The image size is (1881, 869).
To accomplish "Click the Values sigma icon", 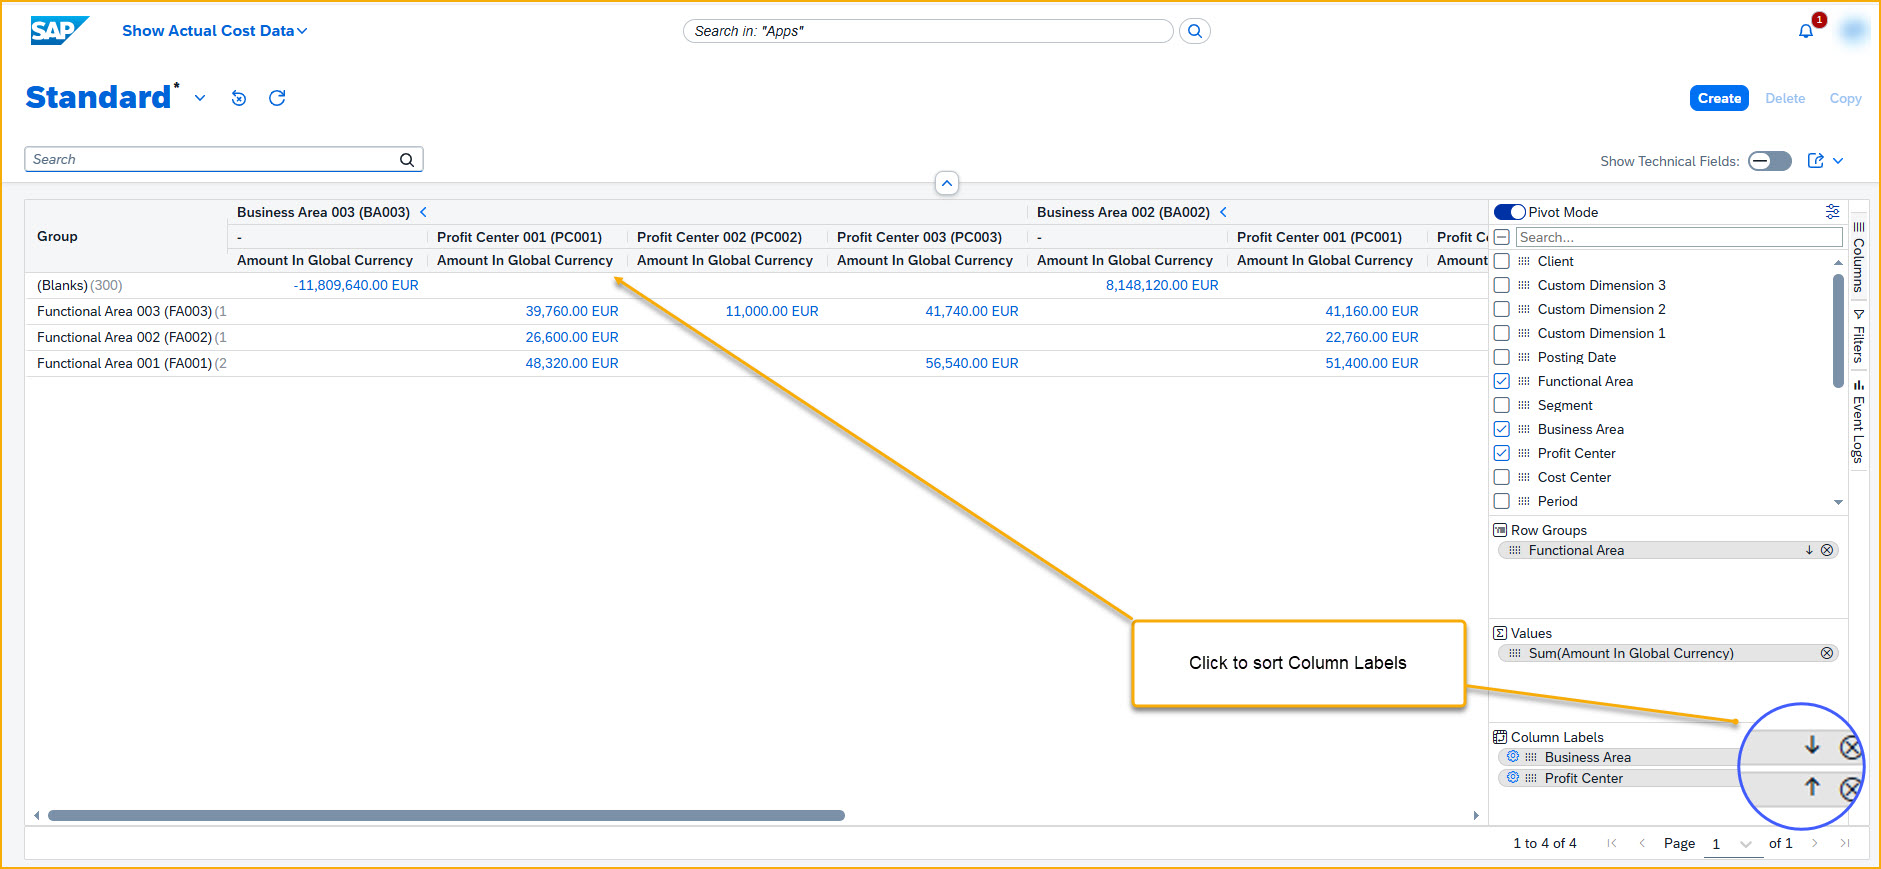I will pos(1500,633).
